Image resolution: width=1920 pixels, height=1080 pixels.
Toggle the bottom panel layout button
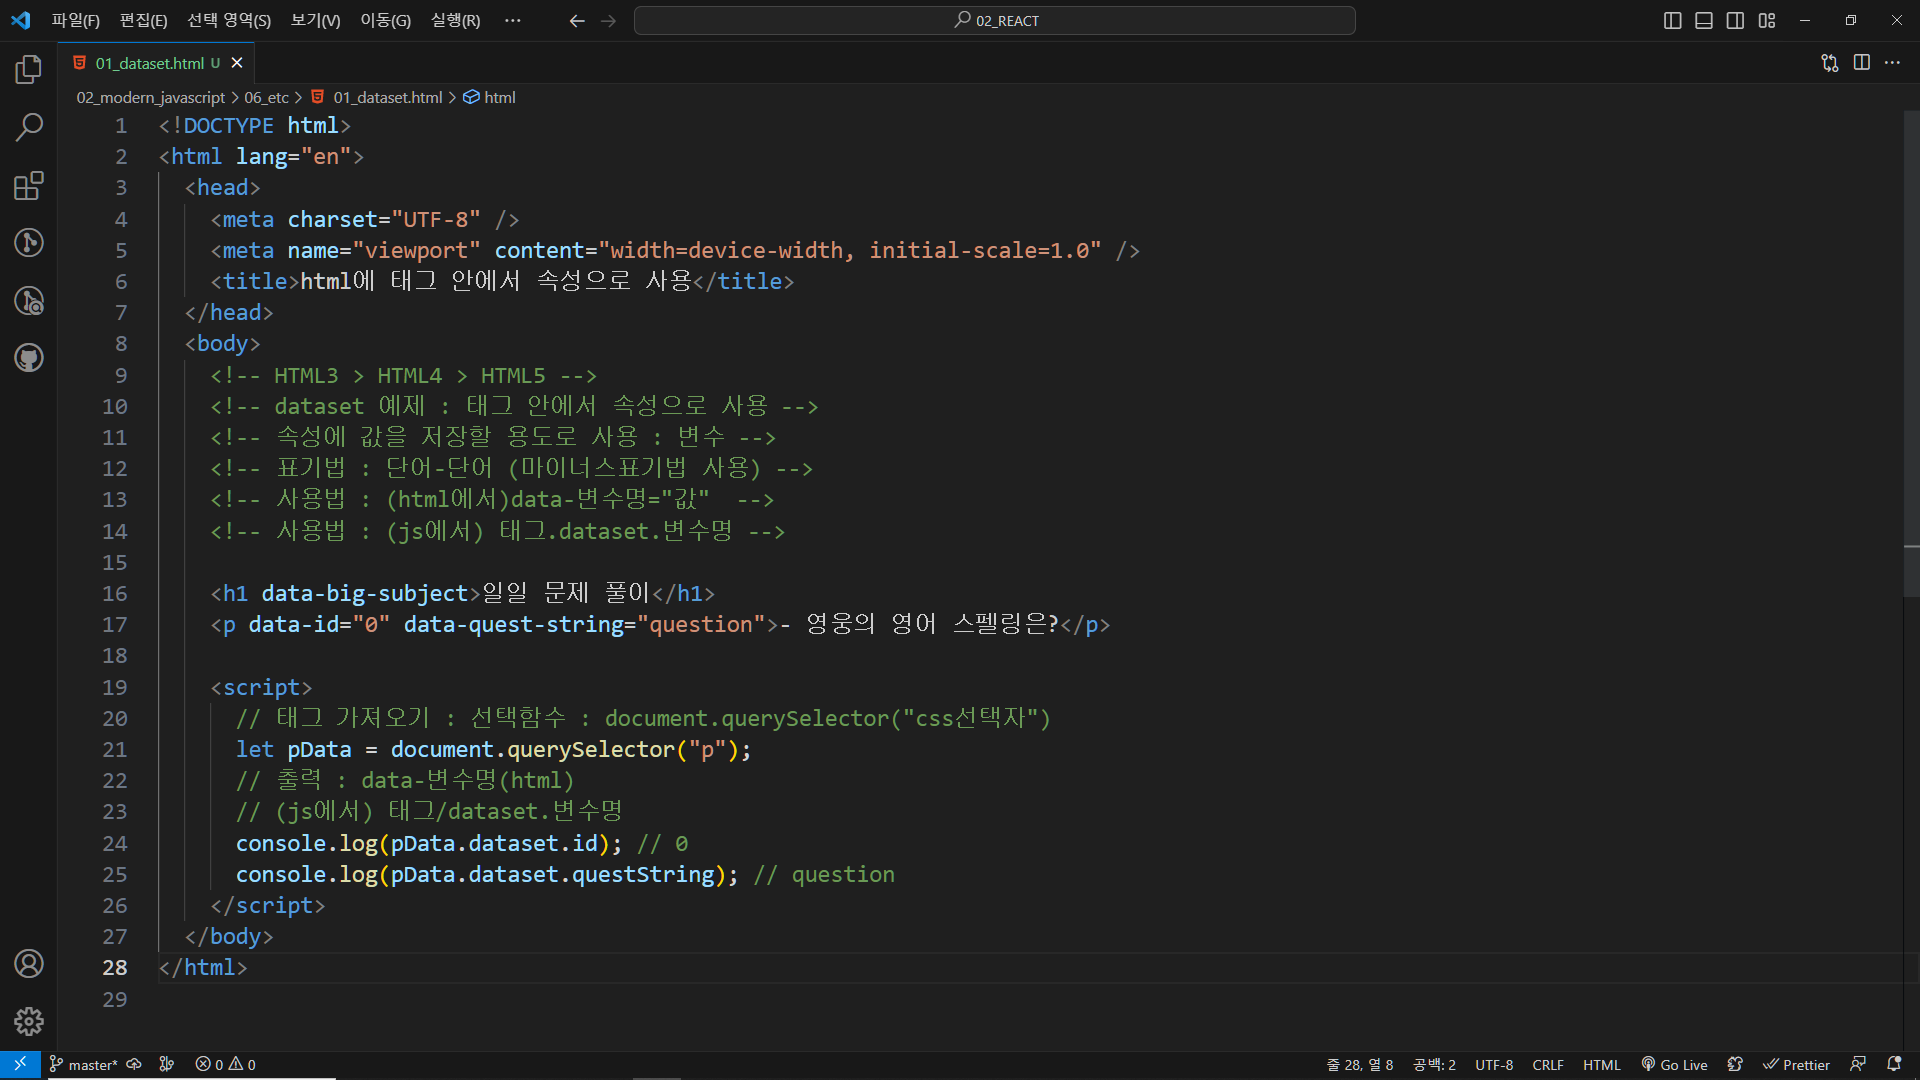pos(1704,21)
